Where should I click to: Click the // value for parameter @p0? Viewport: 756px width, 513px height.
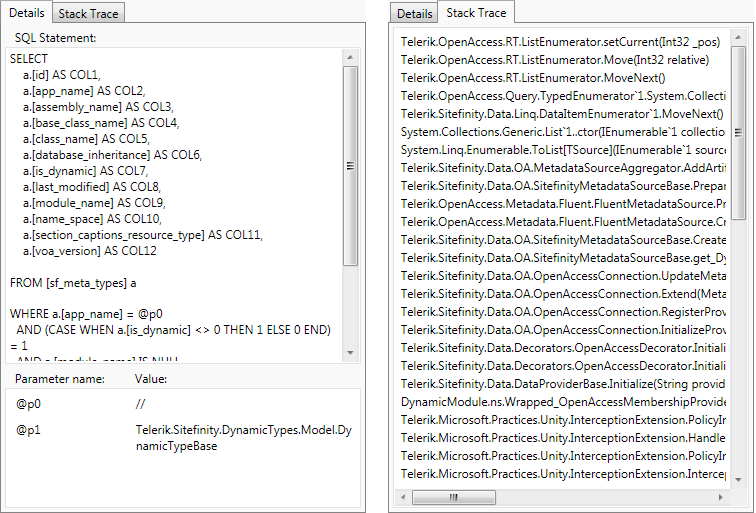[x=140, y=404]
